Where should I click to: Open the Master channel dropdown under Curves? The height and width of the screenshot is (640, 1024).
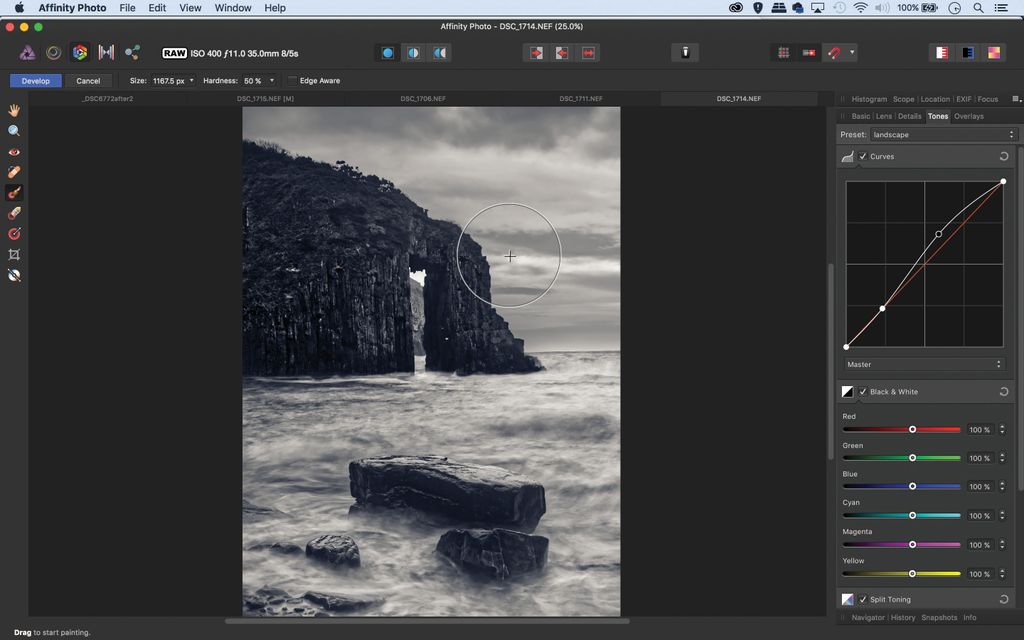pos(925,364)
